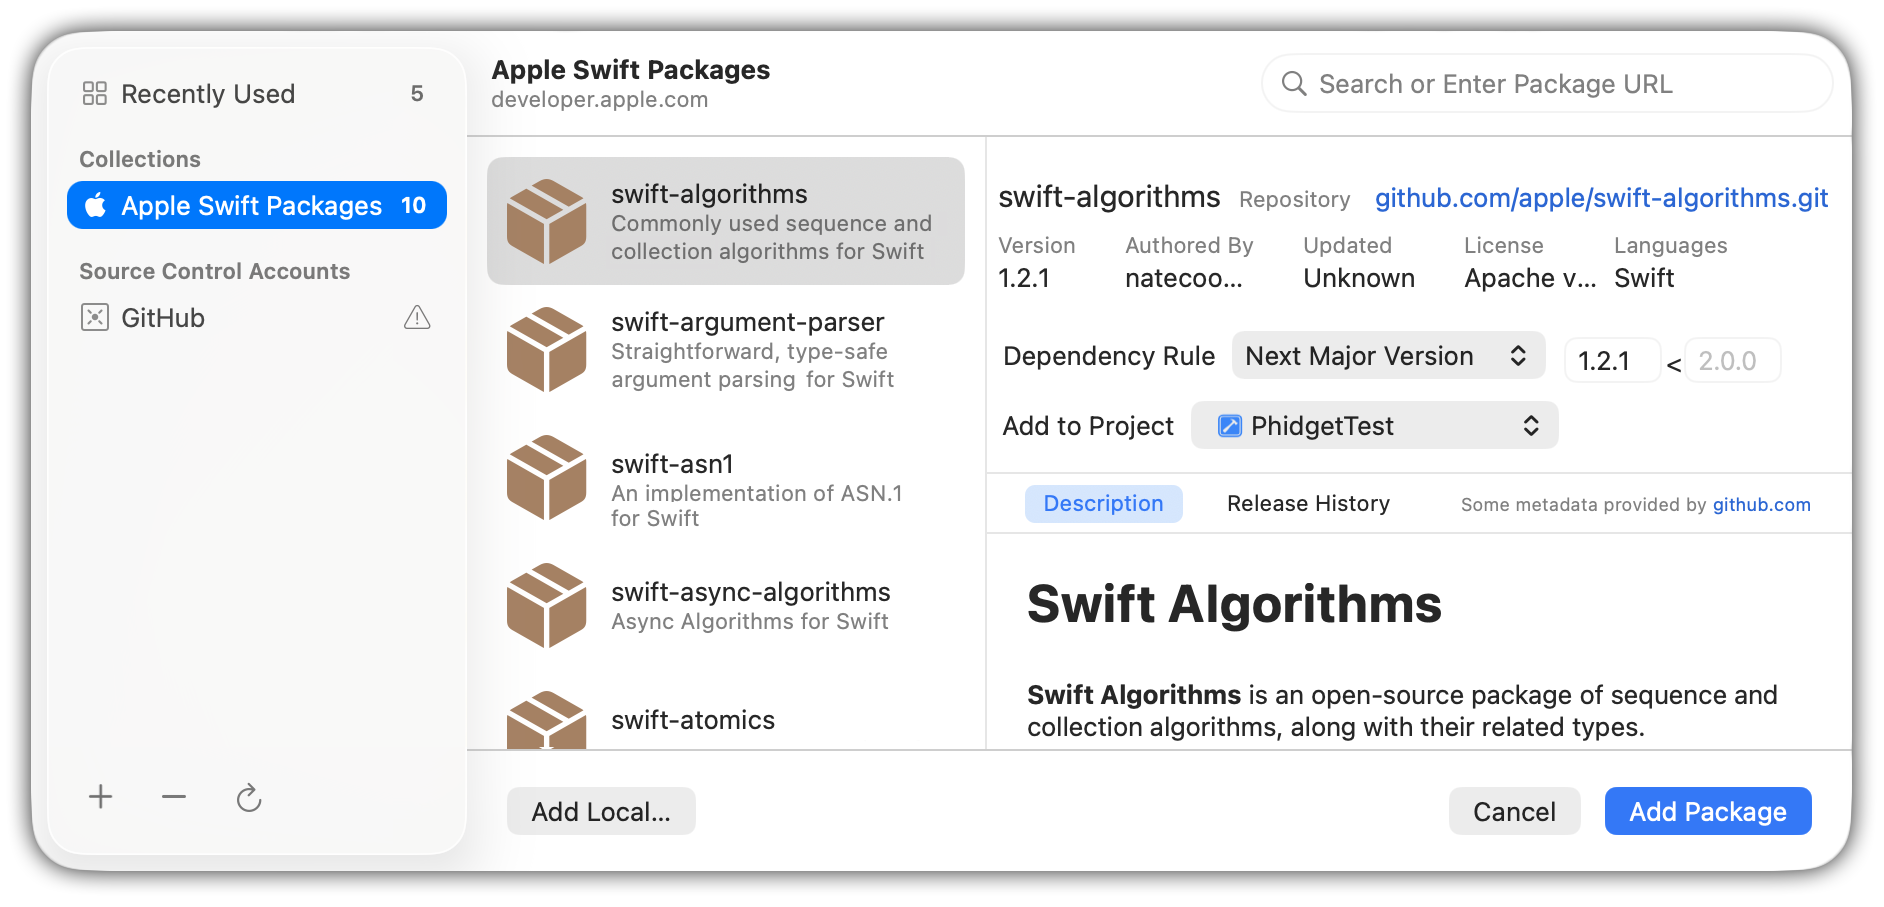Open the Dependency Rule dropdown
Image resolution: width=1884 pixels, height=907 pixels.
point(1387,356)
